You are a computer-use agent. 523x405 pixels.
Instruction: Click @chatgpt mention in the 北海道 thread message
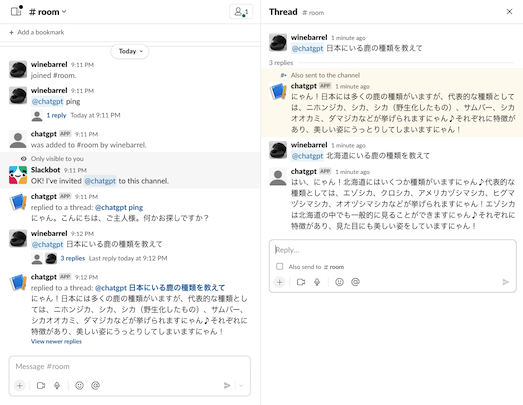point(307,156)
